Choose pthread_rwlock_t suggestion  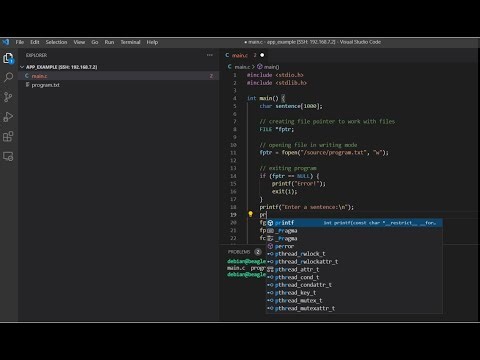click(x=354, y=254)
